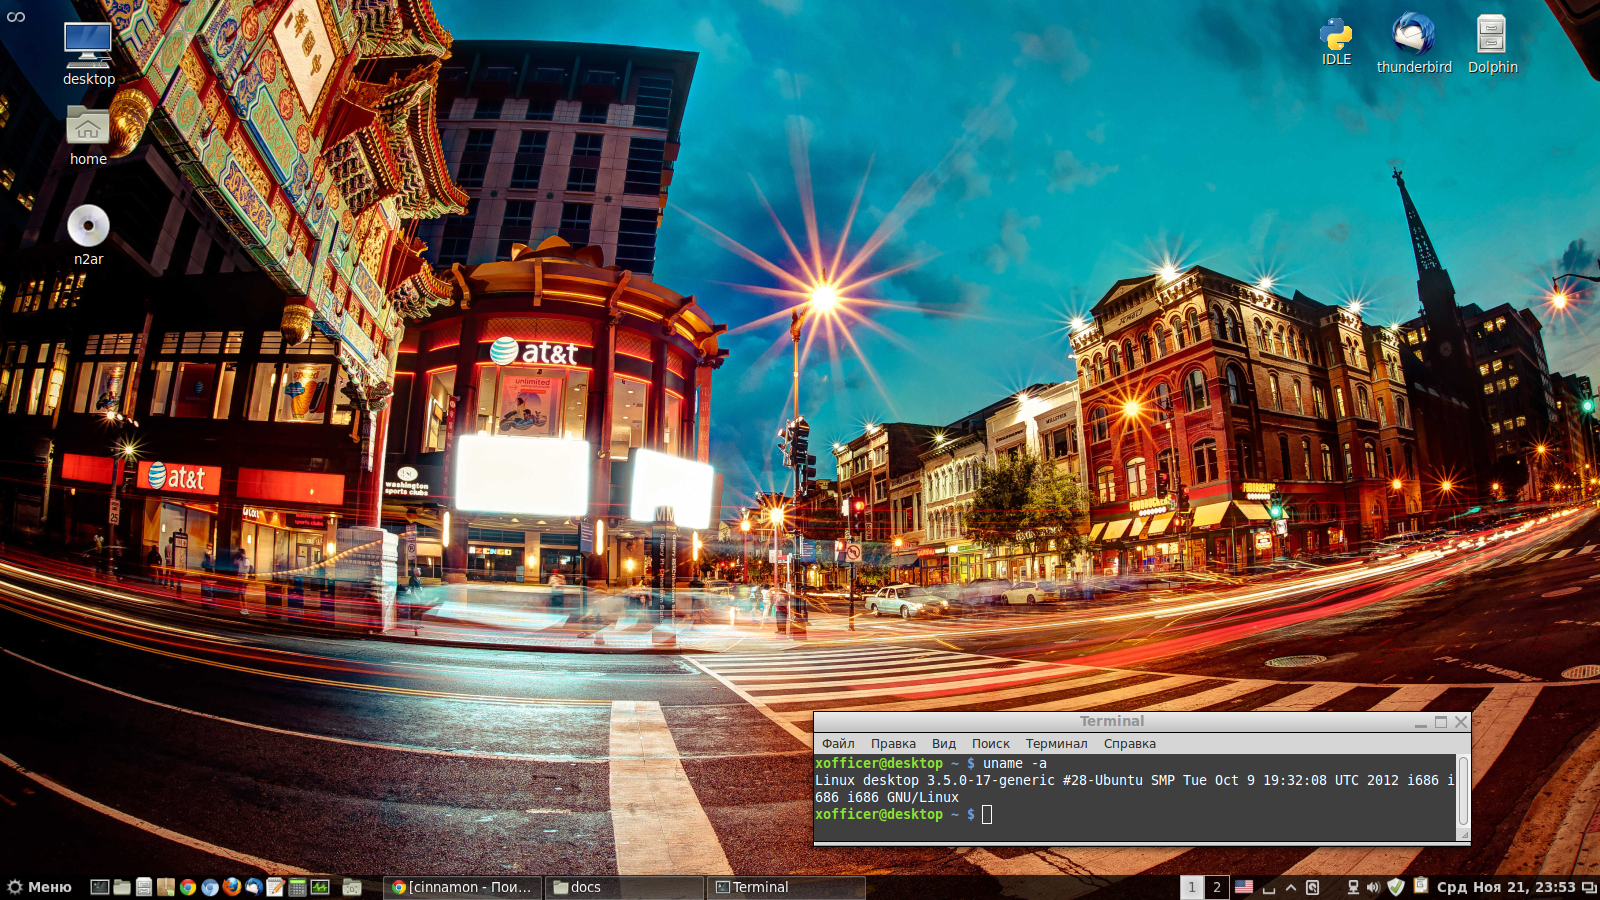Open network connection tray icon
The height and width of the screenshot is (900, 1600).
click(x=1353, y=887)
